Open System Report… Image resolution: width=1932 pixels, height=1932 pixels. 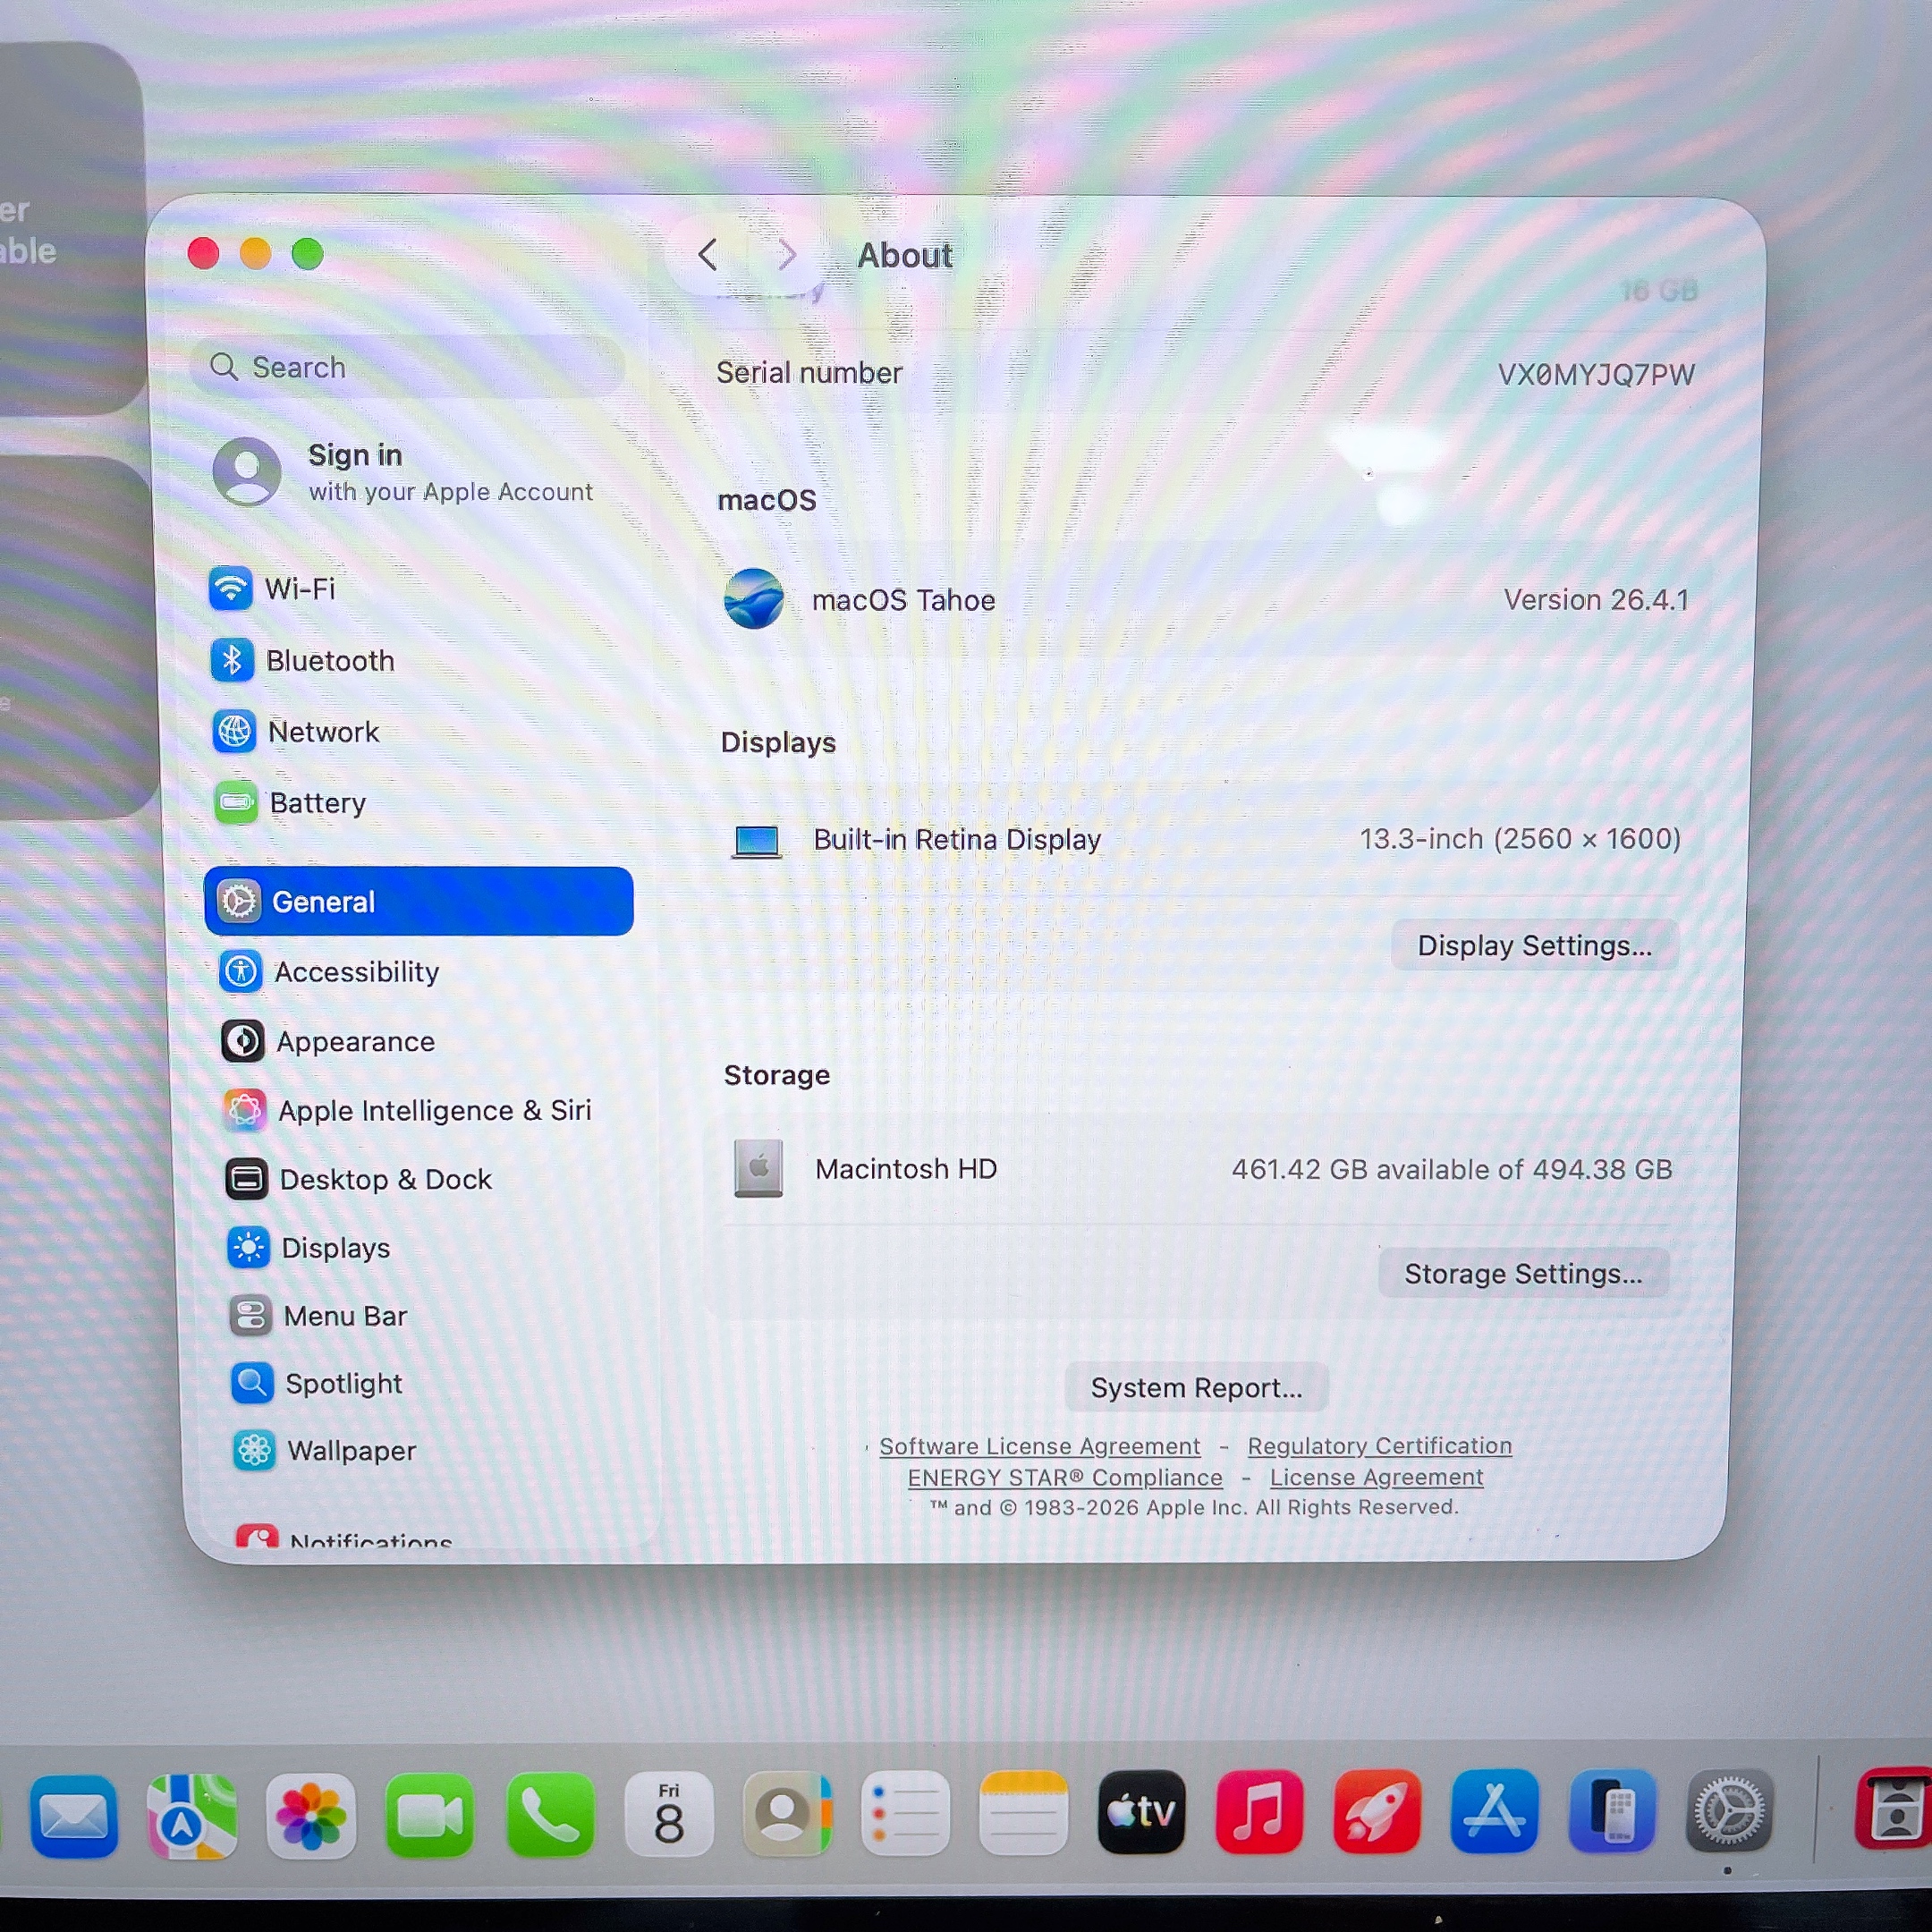tap(1196, 1387)
